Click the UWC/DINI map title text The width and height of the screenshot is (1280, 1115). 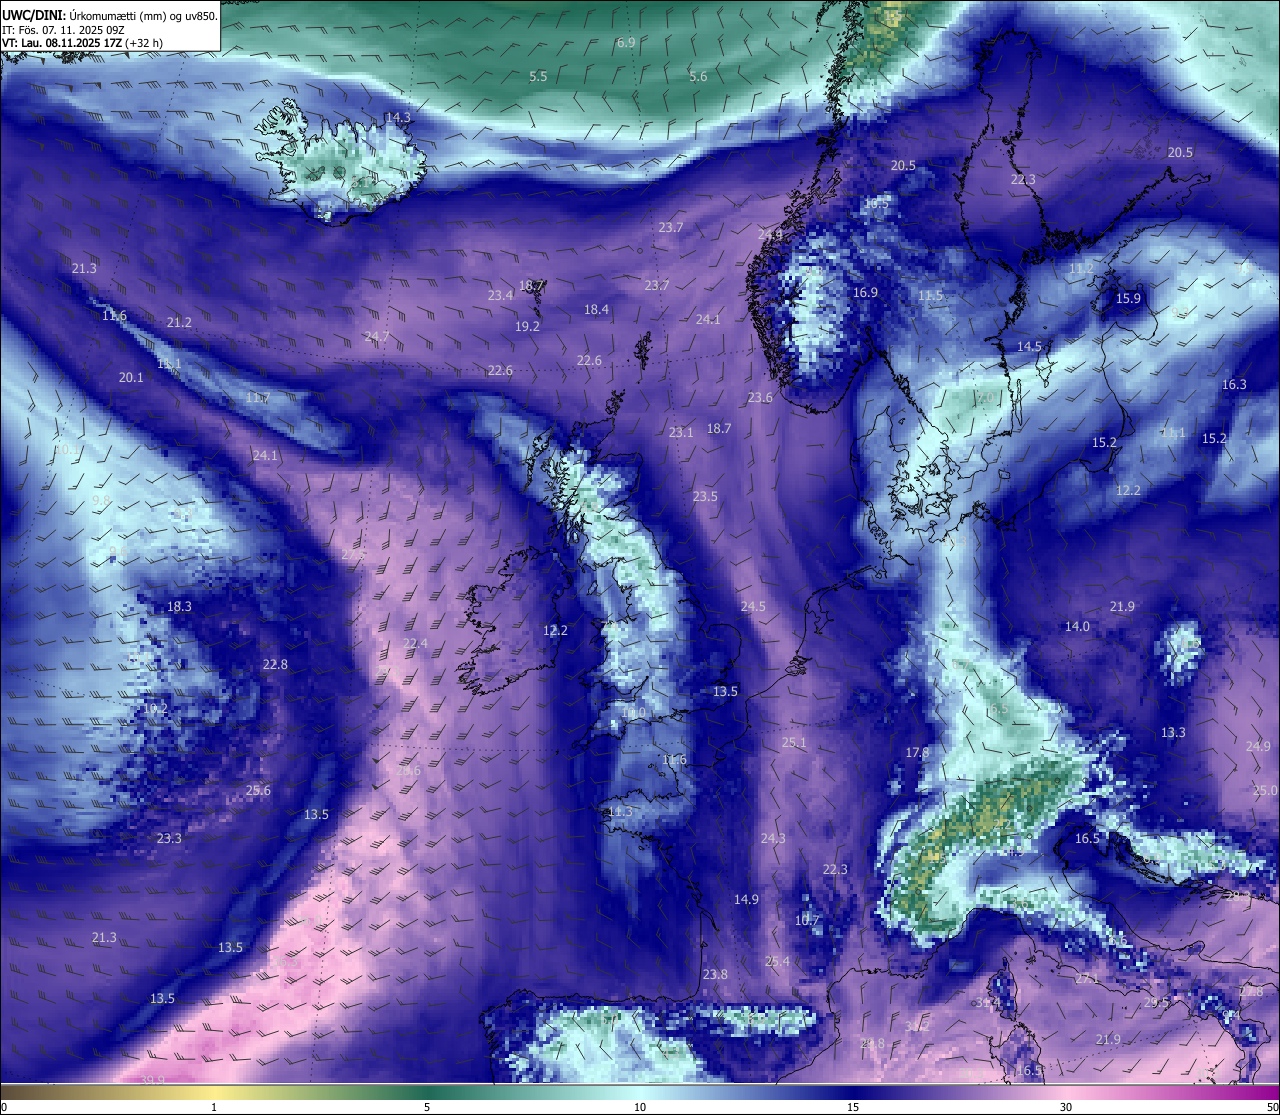(x=110, y=16)
